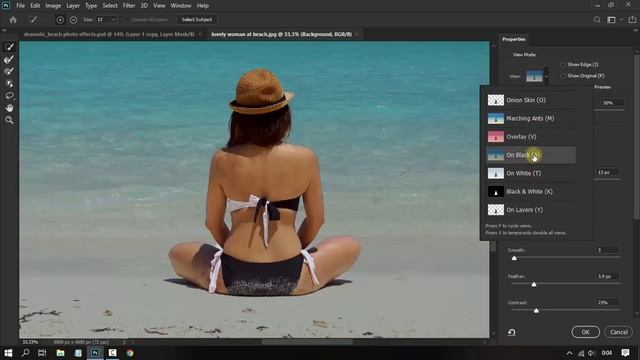Choose Marching Ants (M) view
Viewport: 640px width, 360px height.
(x=531, y=118)
